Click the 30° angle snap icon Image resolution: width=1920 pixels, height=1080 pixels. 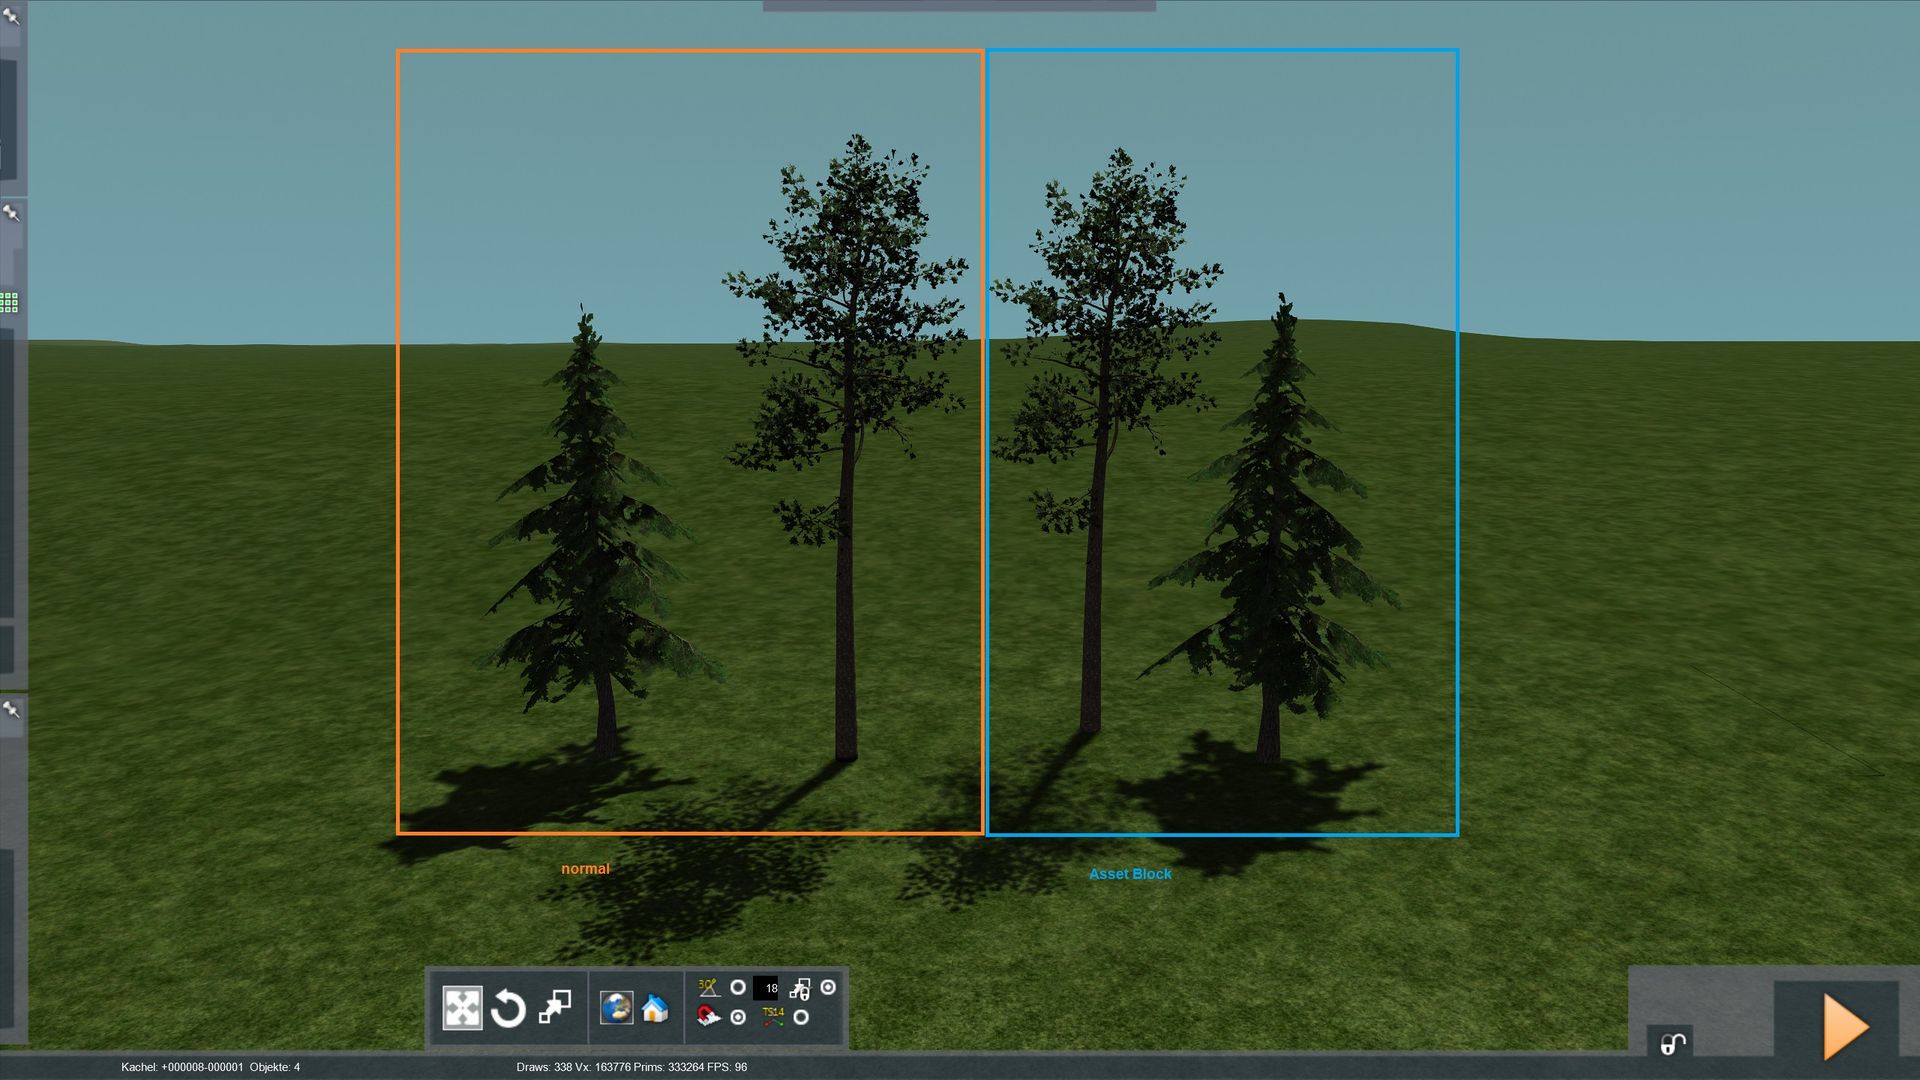(709, 988)
